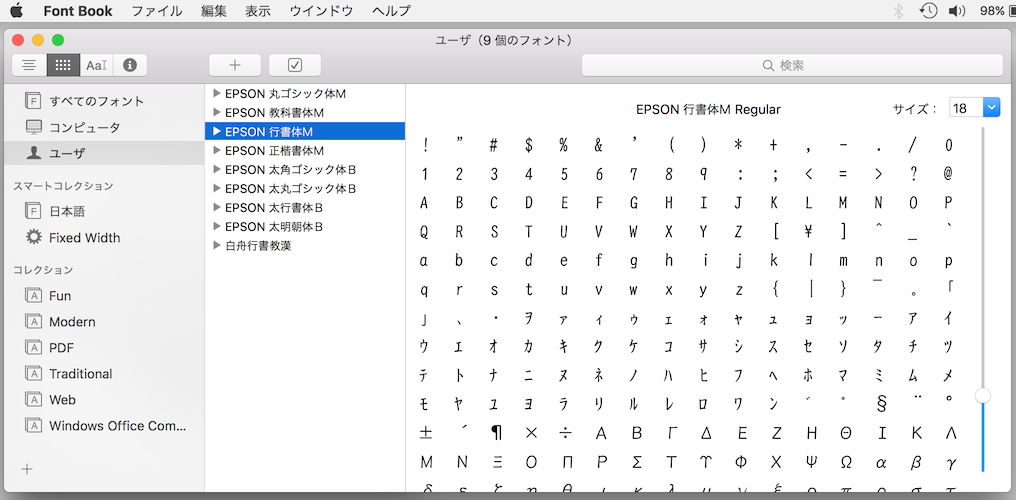Expand the EPSON 太角ゴシック体B disclosure triangle
The image size is (1016, 500).
(x=217, y=170)
